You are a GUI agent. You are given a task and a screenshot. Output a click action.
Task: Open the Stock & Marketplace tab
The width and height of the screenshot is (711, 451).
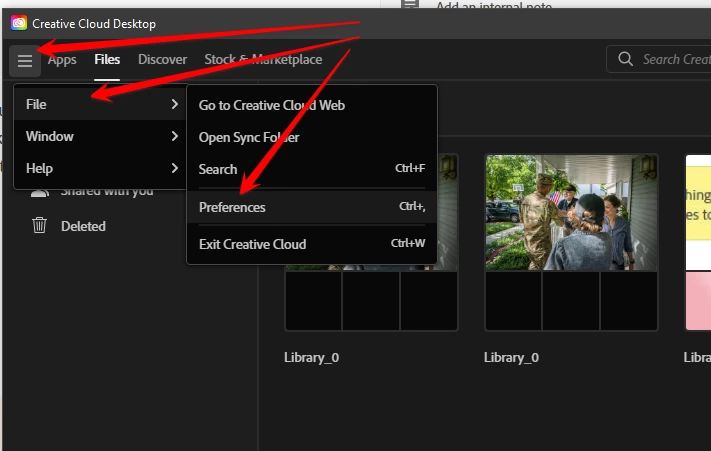pyautogui.click(x=263, y=59)
